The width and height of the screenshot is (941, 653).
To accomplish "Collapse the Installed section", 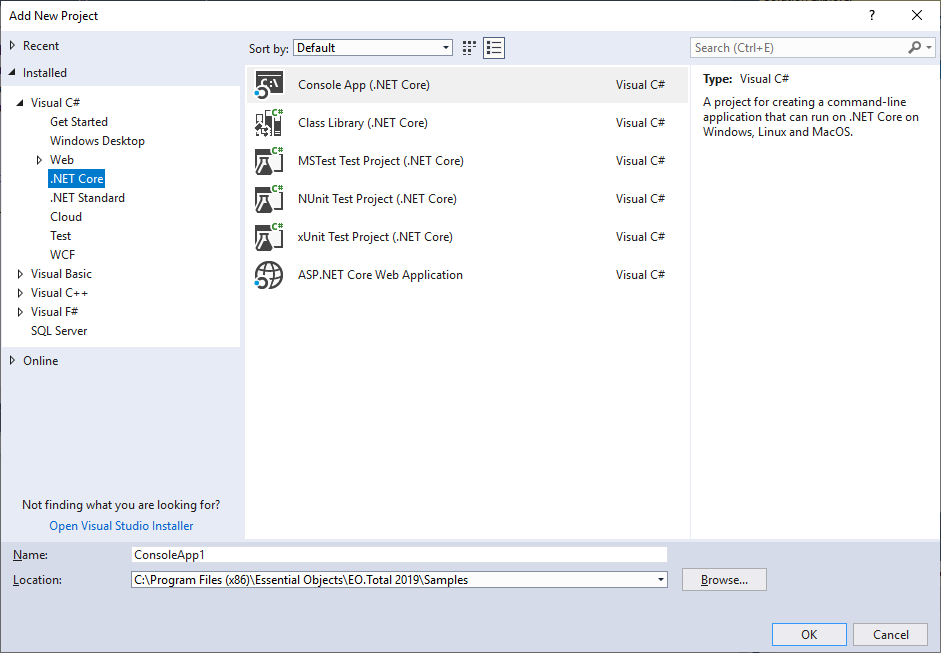I will click(12, 73).
